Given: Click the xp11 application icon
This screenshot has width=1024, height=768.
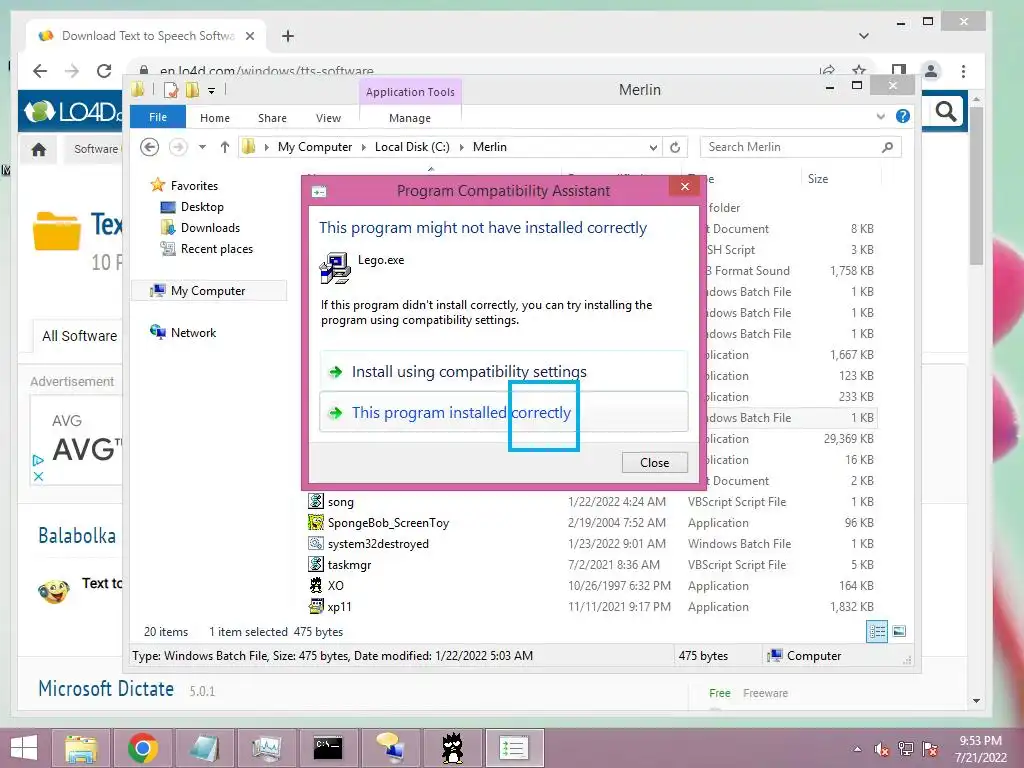Looking at the screenshot, I should click(315, 606).
